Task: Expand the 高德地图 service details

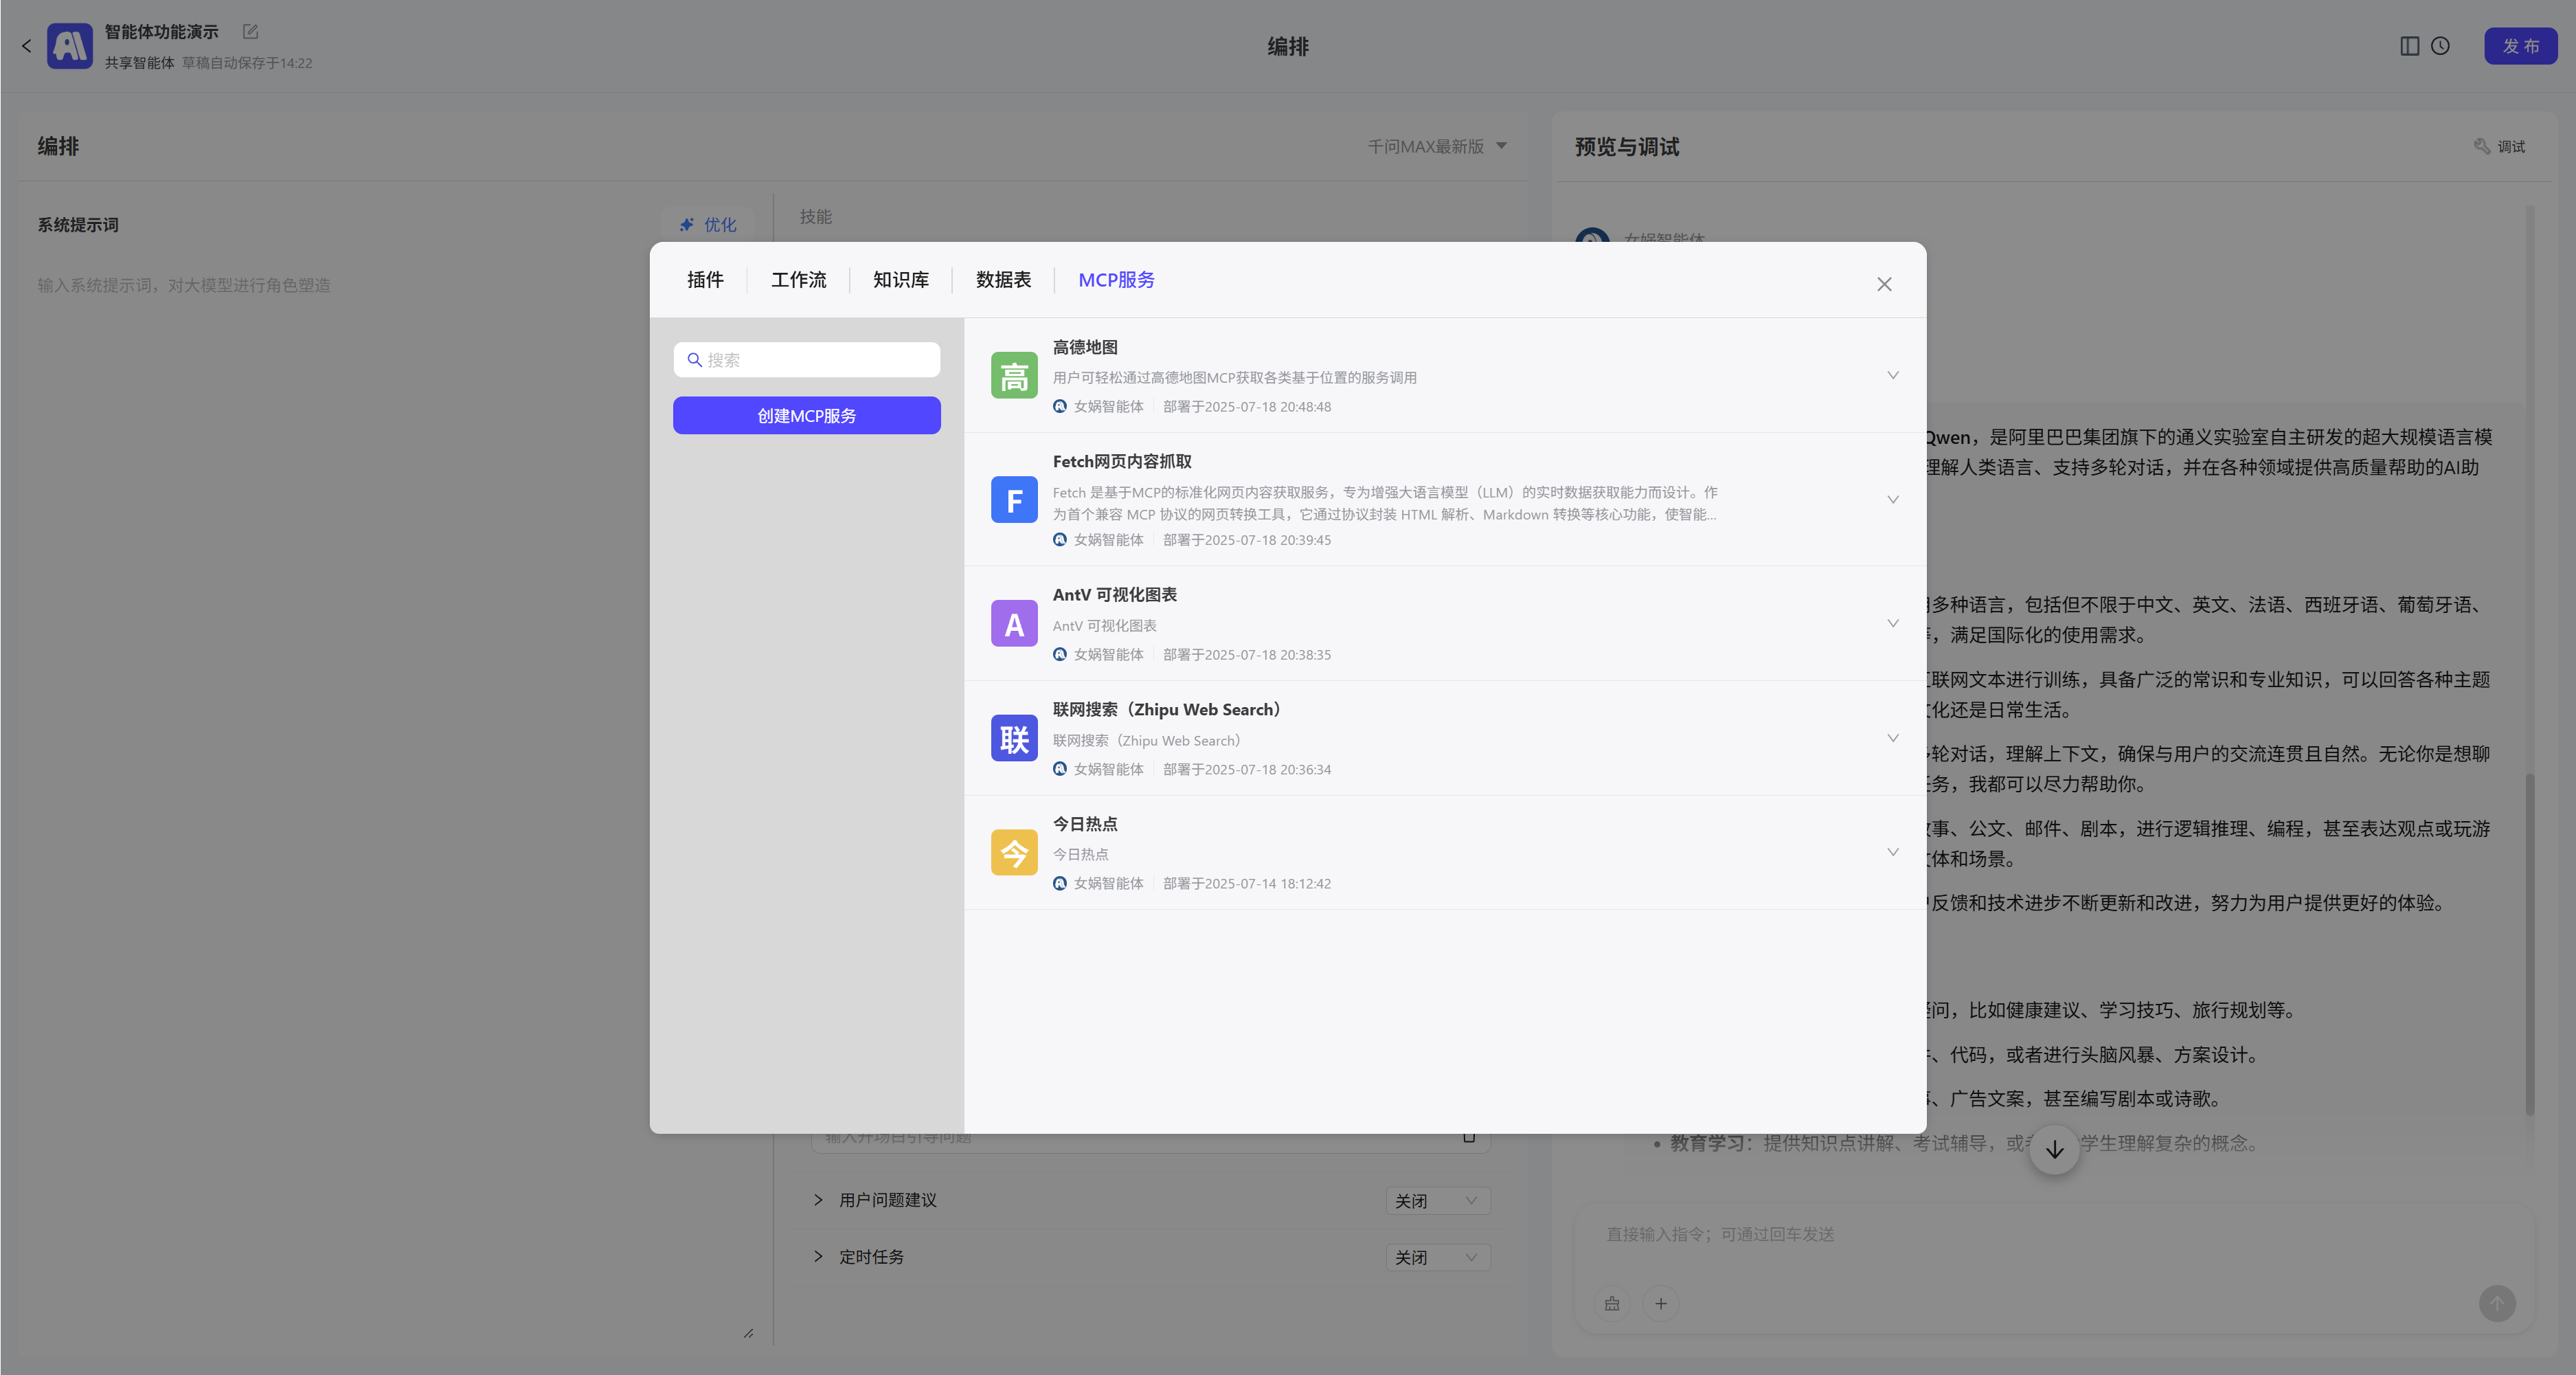Action: [1892, 376]
